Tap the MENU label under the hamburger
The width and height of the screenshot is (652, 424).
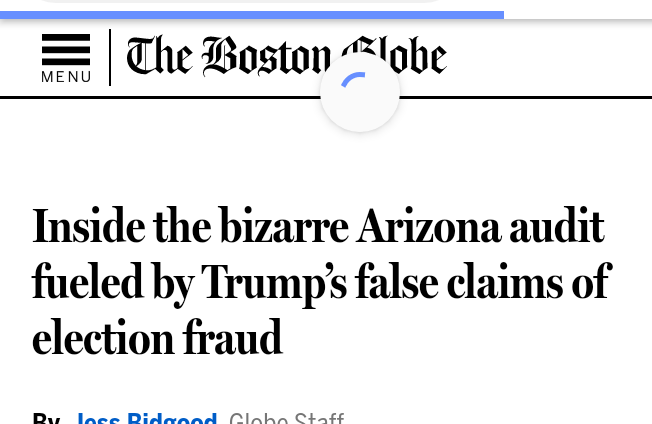(x=66, y=77)
